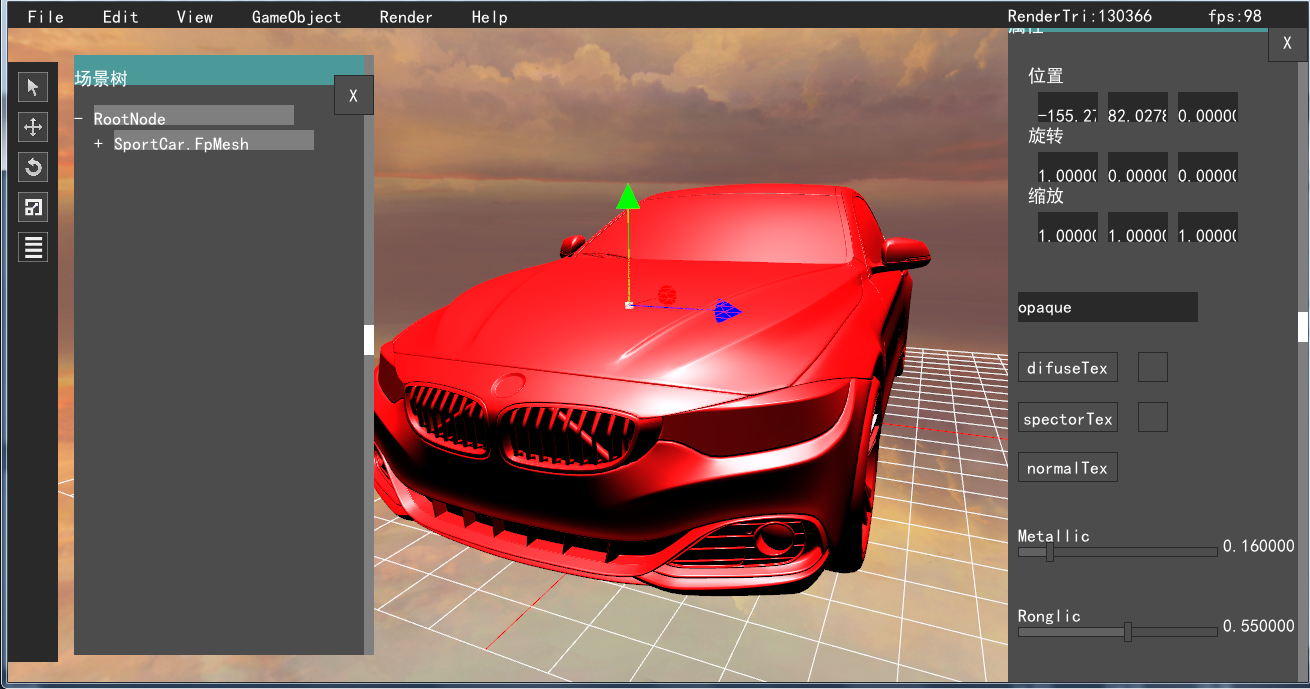Select RootNode in the scene tree
Image resolution: width=1310 pixels, height=689 pixels.
coord(194,116)
